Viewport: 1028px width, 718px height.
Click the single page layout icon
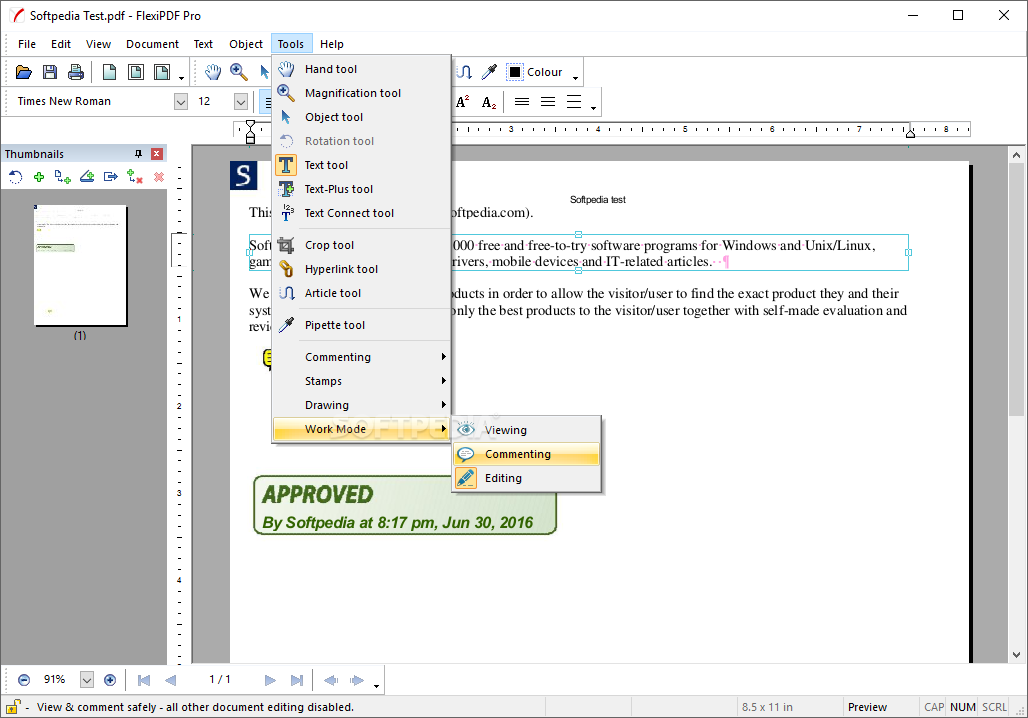coord(109,72)
